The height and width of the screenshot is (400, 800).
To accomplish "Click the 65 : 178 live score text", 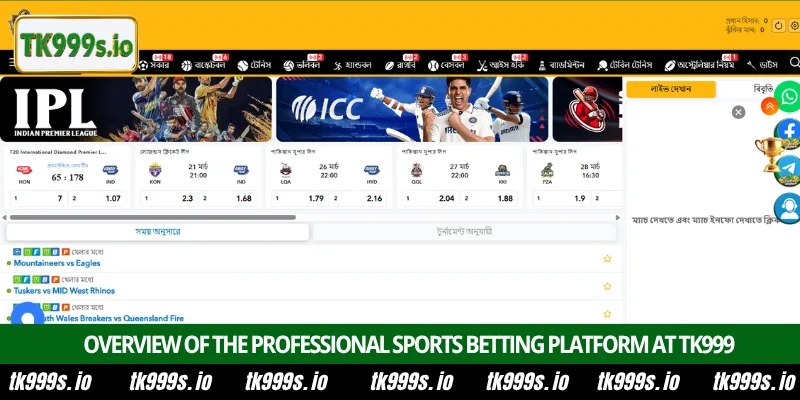I will click(x=67, y=178).
